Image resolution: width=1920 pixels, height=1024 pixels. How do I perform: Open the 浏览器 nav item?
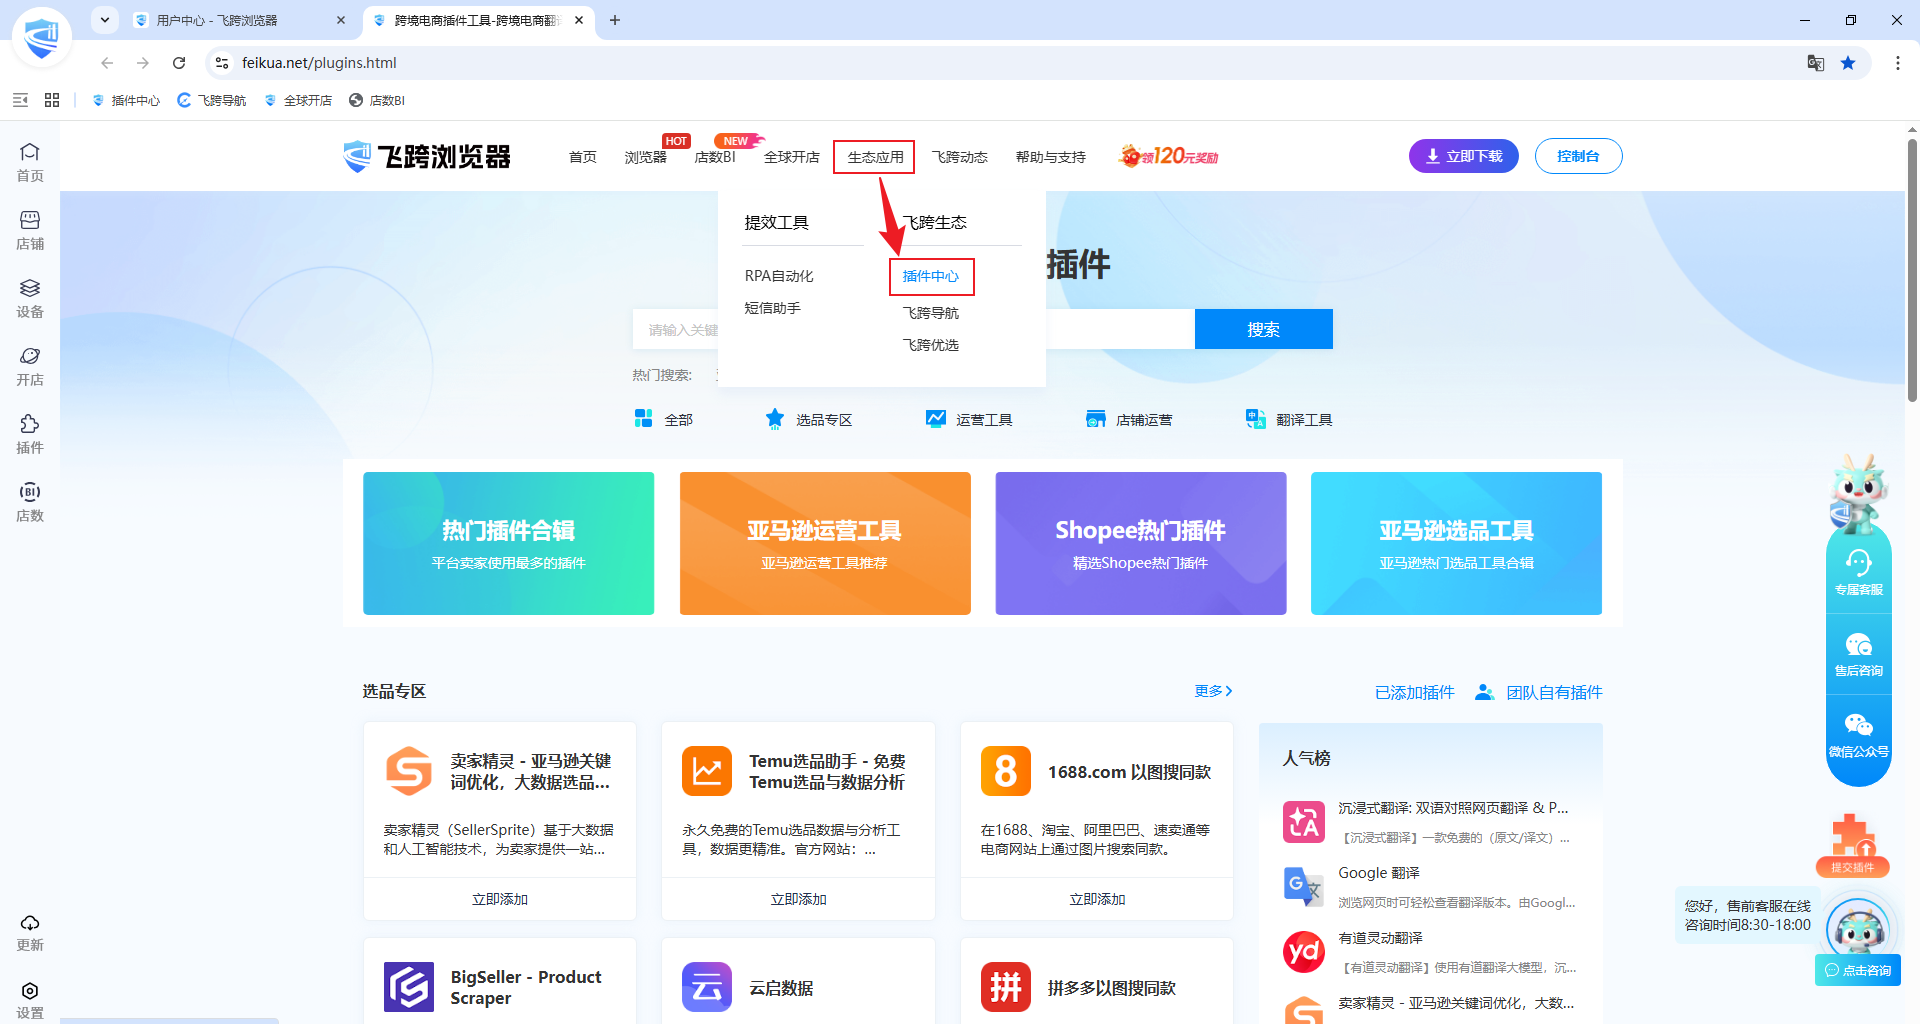pos(646,157)
